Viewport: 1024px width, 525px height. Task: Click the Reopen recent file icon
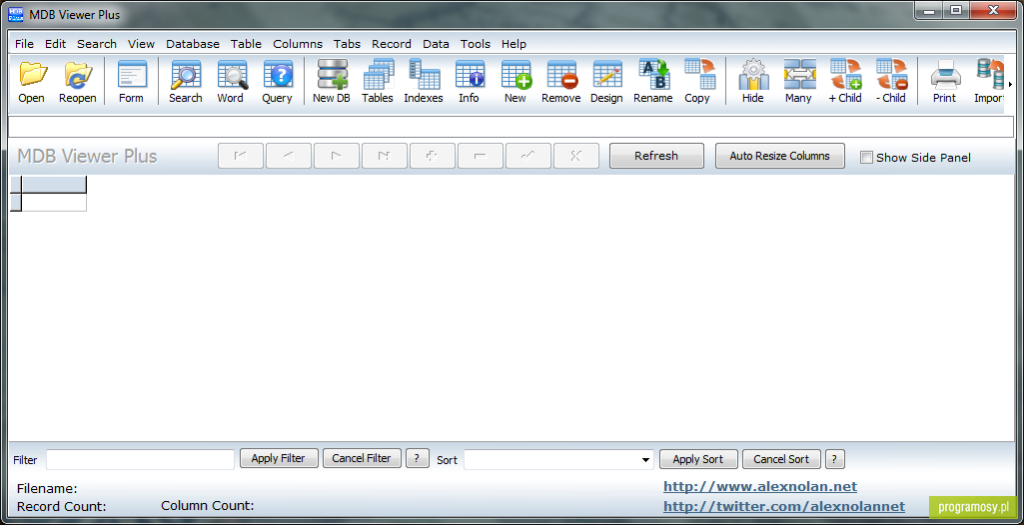click(x=78, y=81)
